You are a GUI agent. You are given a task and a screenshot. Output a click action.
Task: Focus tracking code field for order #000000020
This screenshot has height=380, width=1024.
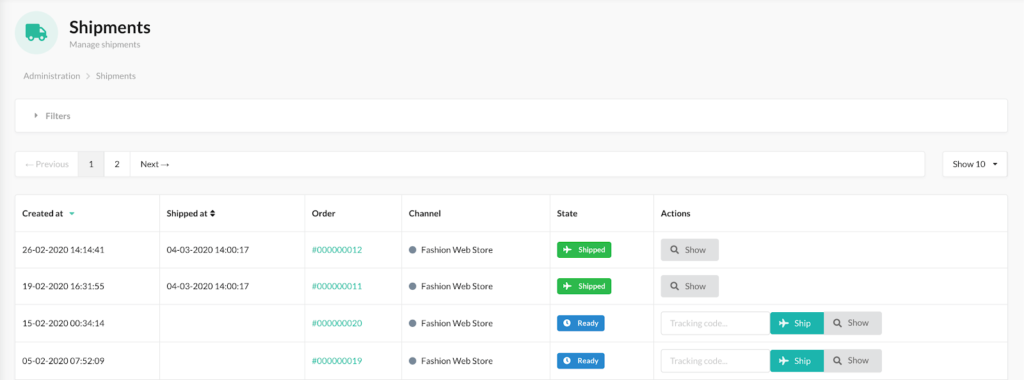pyautogui.click(x=715, y=323)
